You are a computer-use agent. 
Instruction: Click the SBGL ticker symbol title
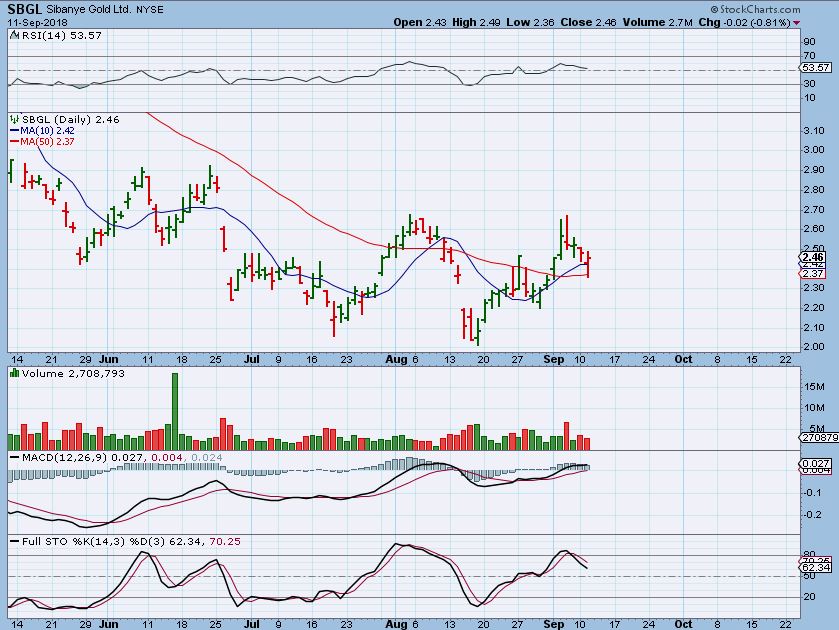click(23, 8)
